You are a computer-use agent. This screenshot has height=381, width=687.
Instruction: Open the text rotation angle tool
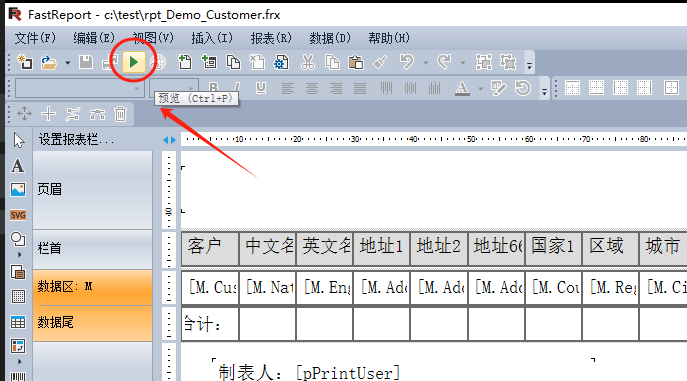point(523,88)
